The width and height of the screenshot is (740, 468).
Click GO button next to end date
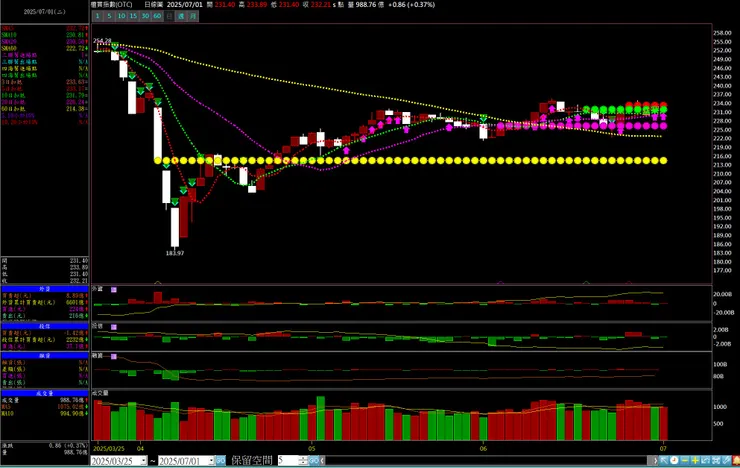coord(220,460)
